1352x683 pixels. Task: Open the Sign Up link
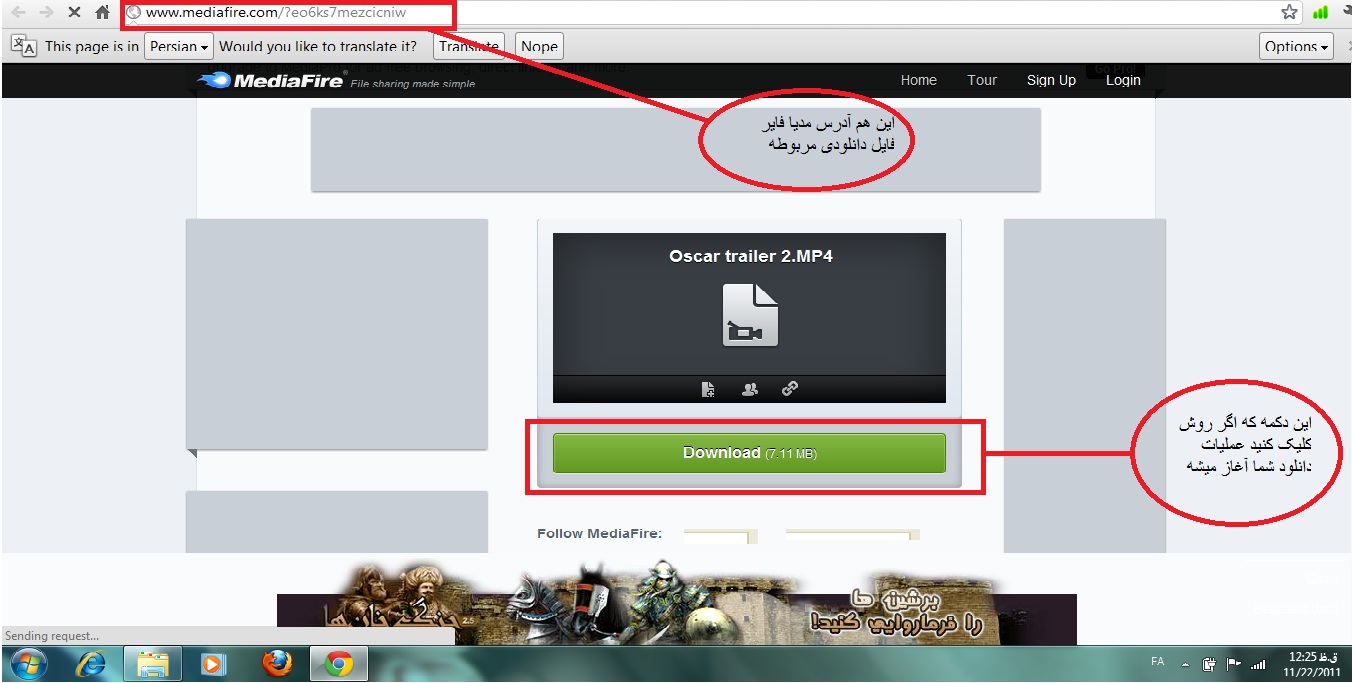(x=1051, y=80)
